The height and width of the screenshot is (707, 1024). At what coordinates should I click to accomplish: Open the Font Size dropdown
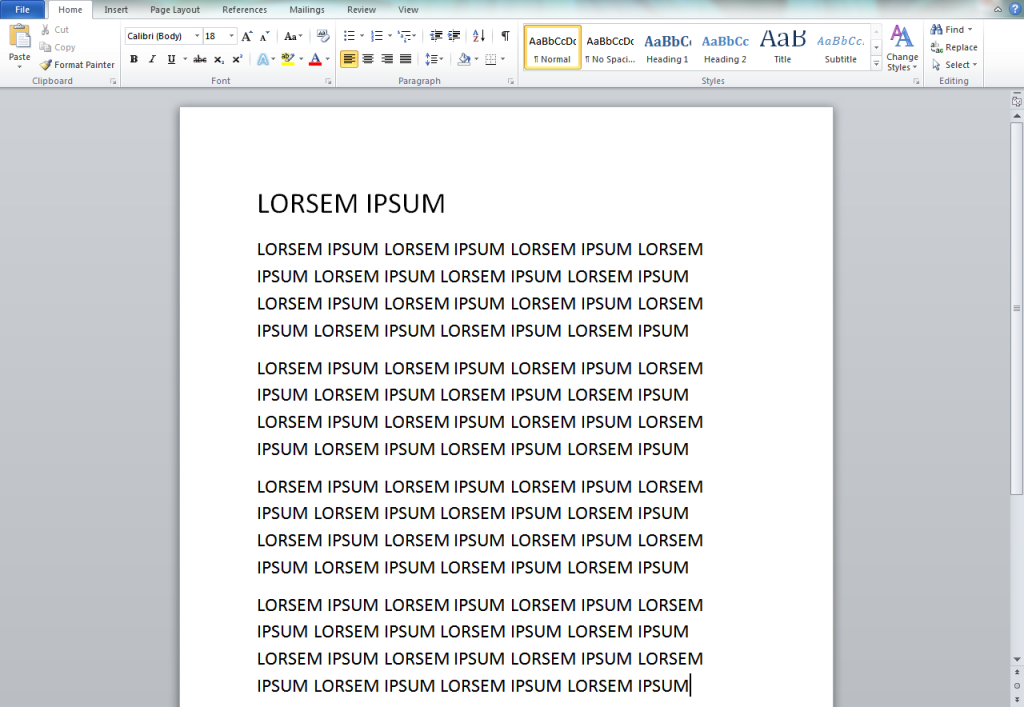pos(230,35)
